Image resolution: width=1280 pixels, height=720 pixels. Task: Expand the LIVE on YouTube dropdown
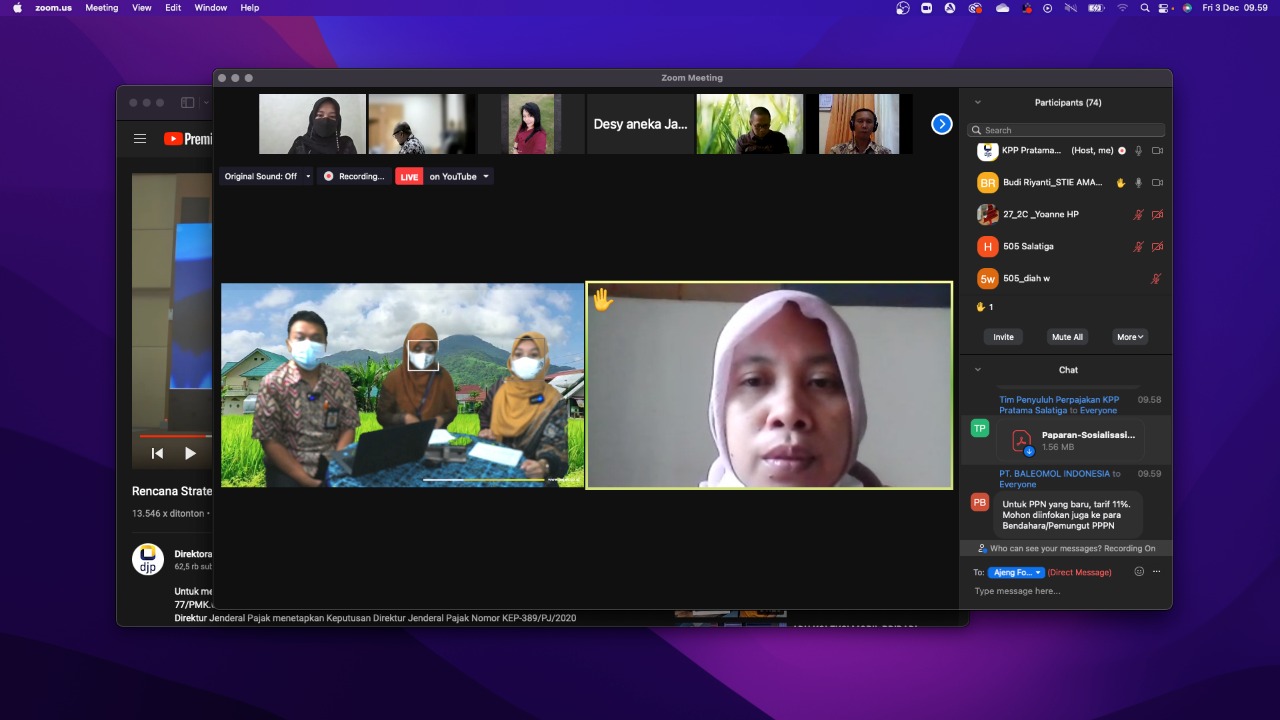486,177
